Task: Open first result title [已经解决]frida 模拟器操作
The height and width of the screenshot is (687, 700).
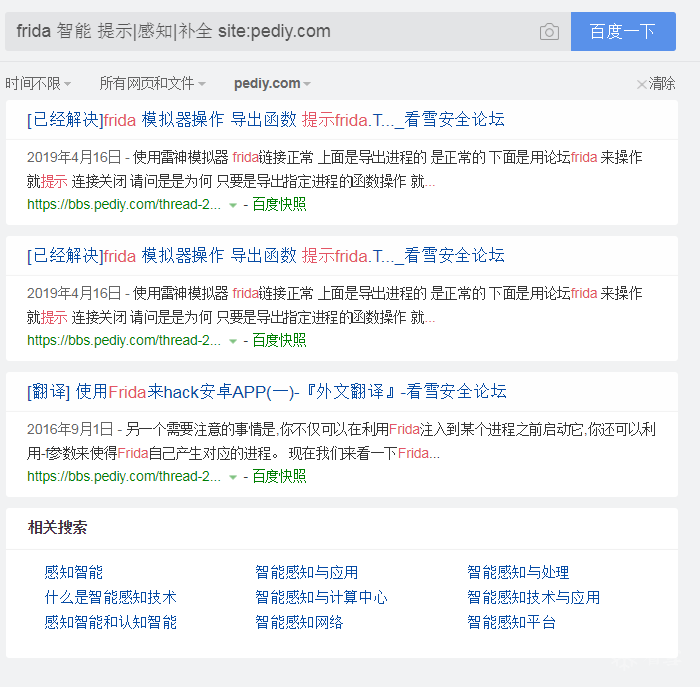Action: tap(266, 120)
